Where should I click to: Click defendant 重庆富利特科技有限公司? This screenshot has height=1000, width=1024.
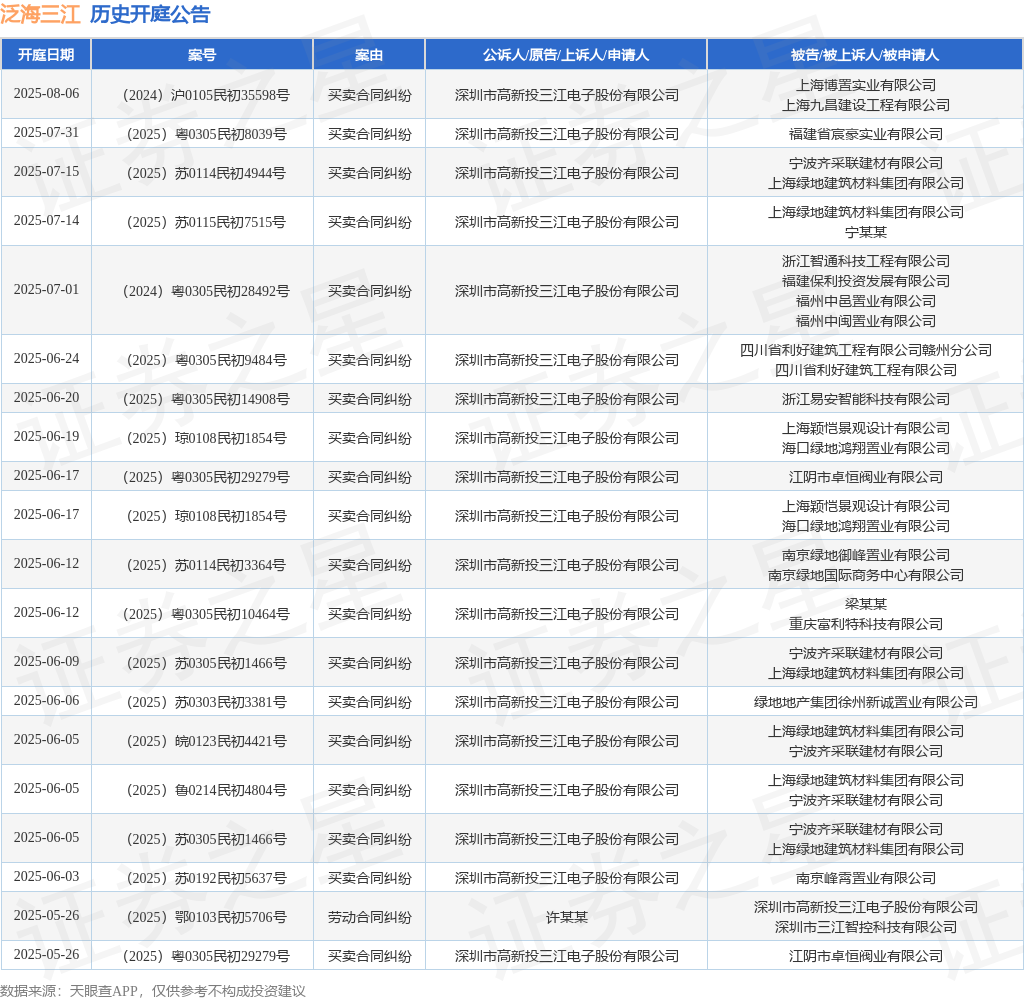(865, 624)
